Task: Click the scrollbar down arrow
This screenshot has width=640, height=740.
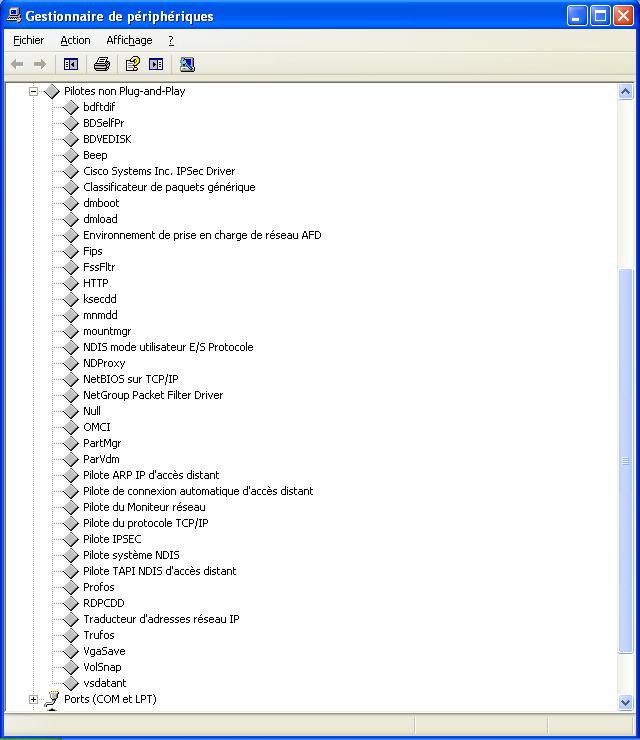Action: point(625,702)
